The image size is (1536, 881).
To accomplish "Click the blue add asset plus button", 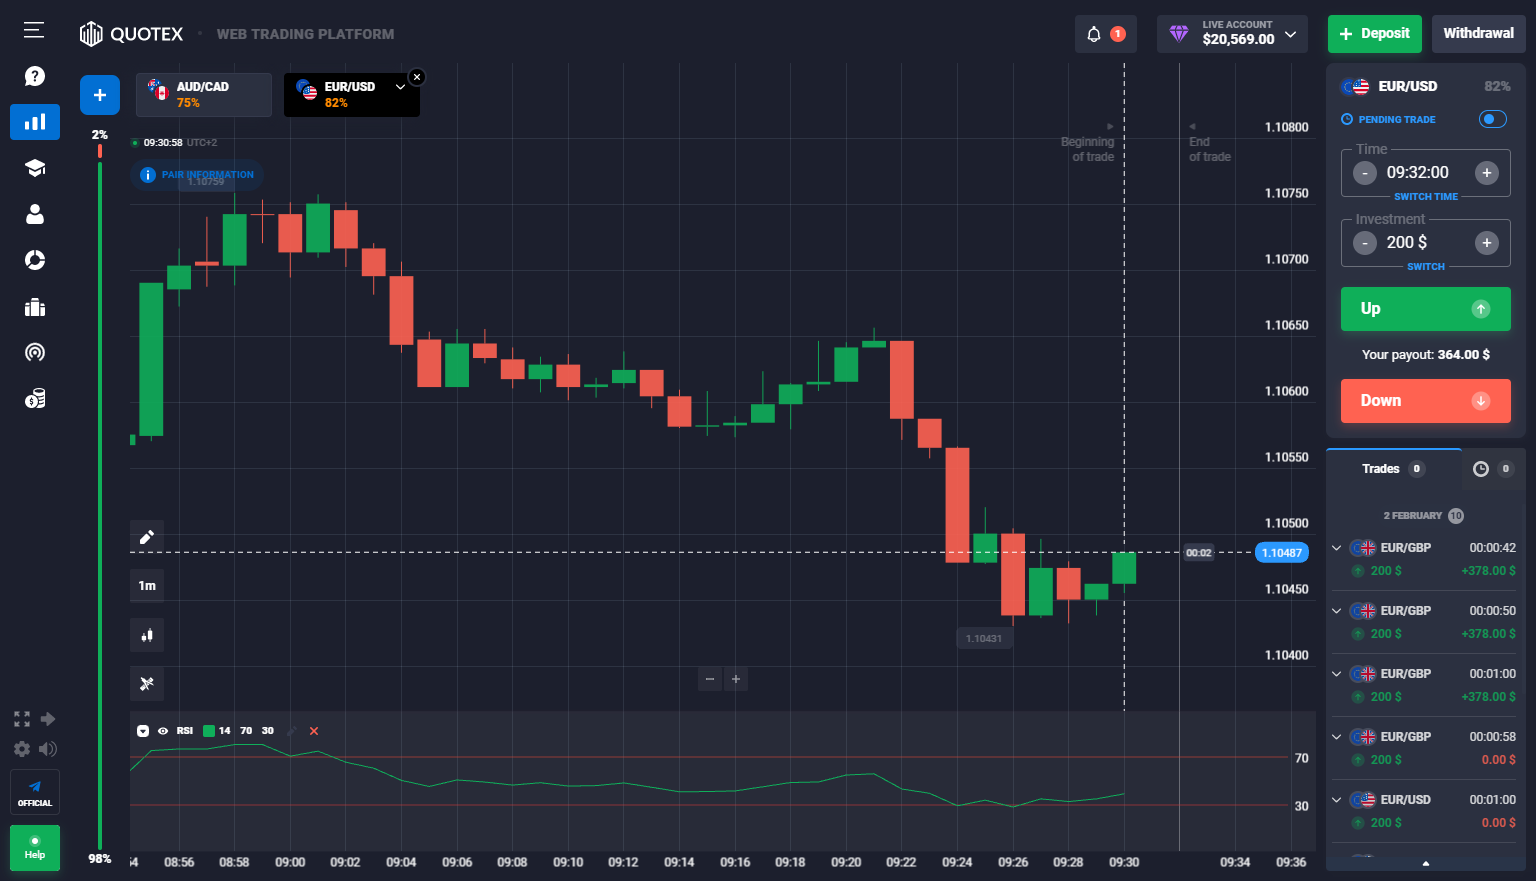I will point(100,95).
